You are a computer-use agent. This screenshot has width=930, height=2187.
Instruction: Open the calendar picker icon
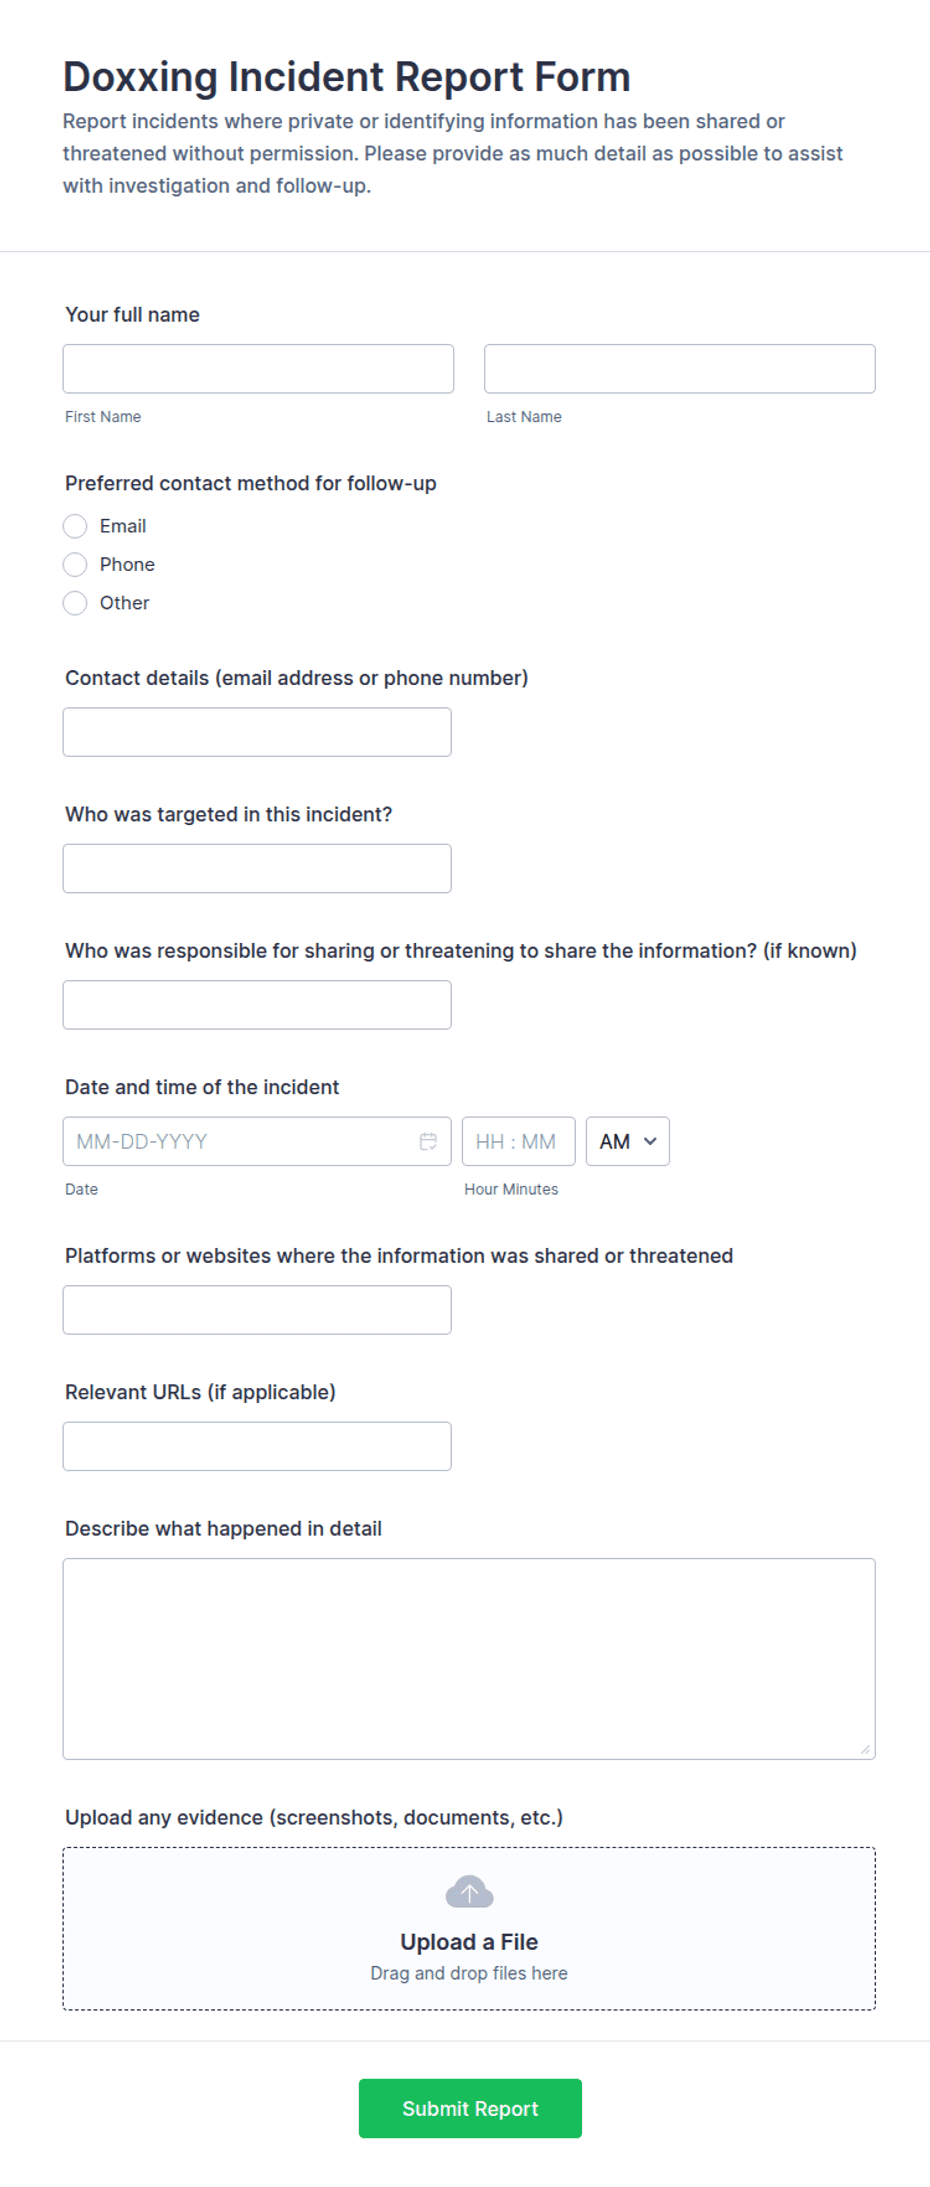(428, 1141)
